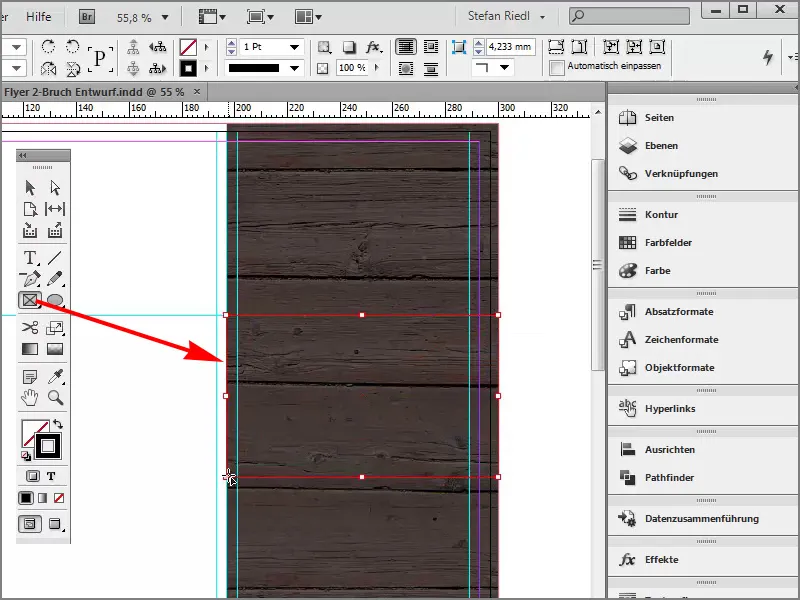This screenshot has height=600, width=800.
Task: Select the Scissors tool
Action: click(x=30, y=328)
